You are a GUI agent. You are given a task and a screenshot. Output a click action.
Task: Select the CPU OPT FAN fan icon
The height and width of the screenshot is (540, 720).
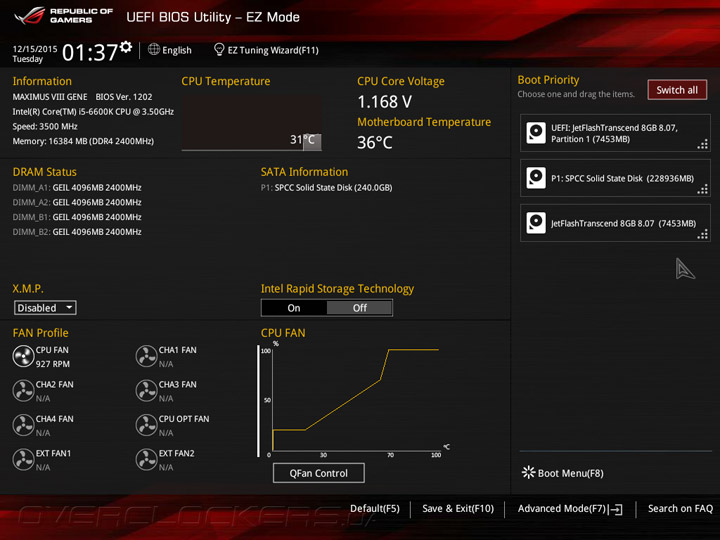146,425
